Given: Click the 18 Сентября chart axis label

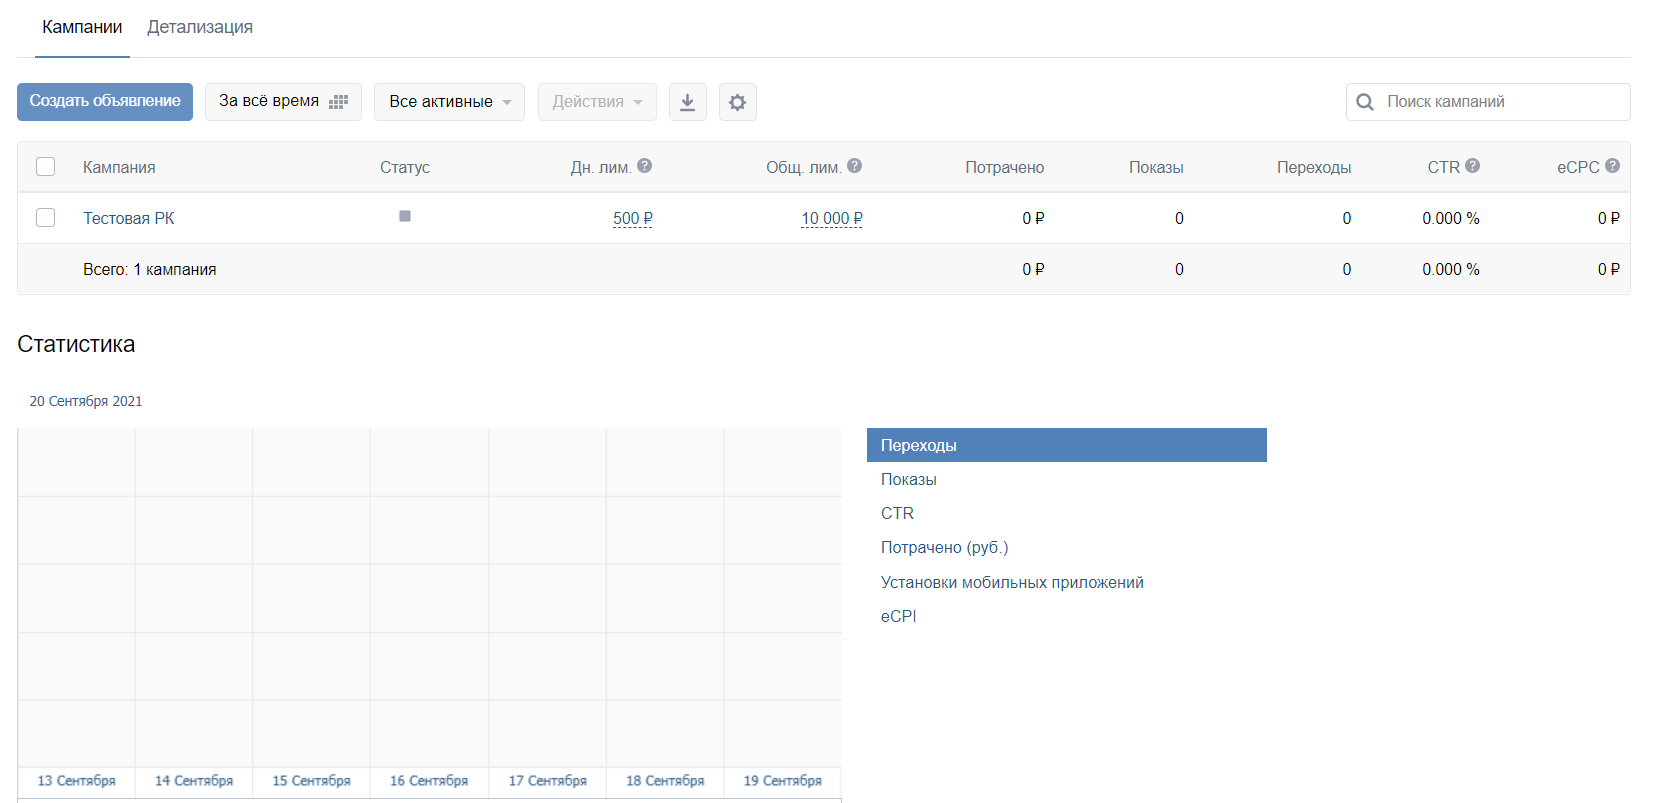Looking at the screenshot, I should pos(665,781).
